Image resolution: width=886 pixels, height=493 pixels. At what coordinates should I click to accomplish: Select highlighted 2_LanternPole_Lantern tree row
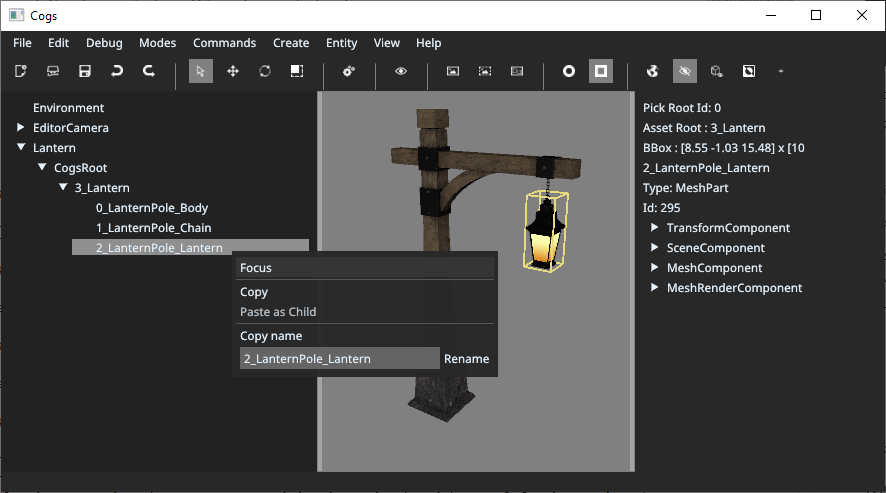tap(190, 248)
